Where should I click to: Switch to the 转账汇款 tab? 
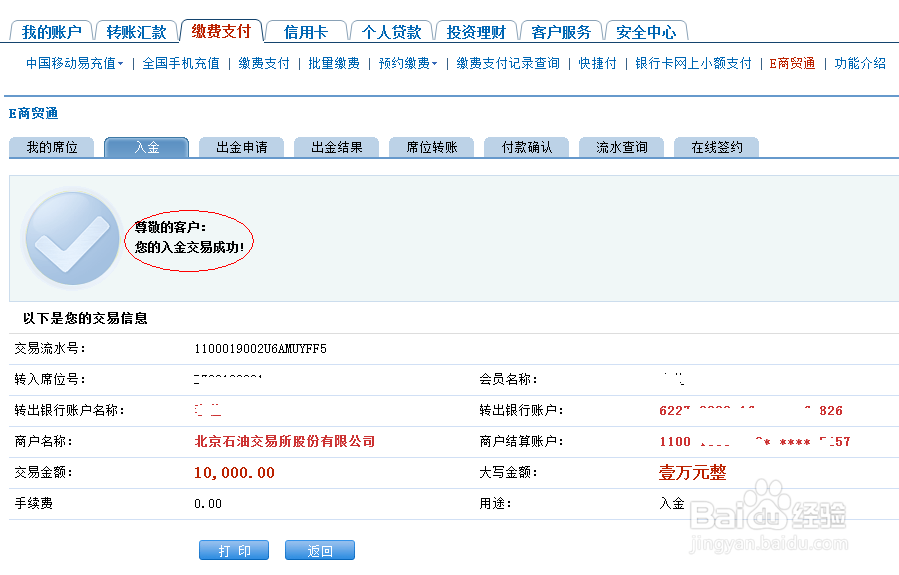click(x=136, y=32)
